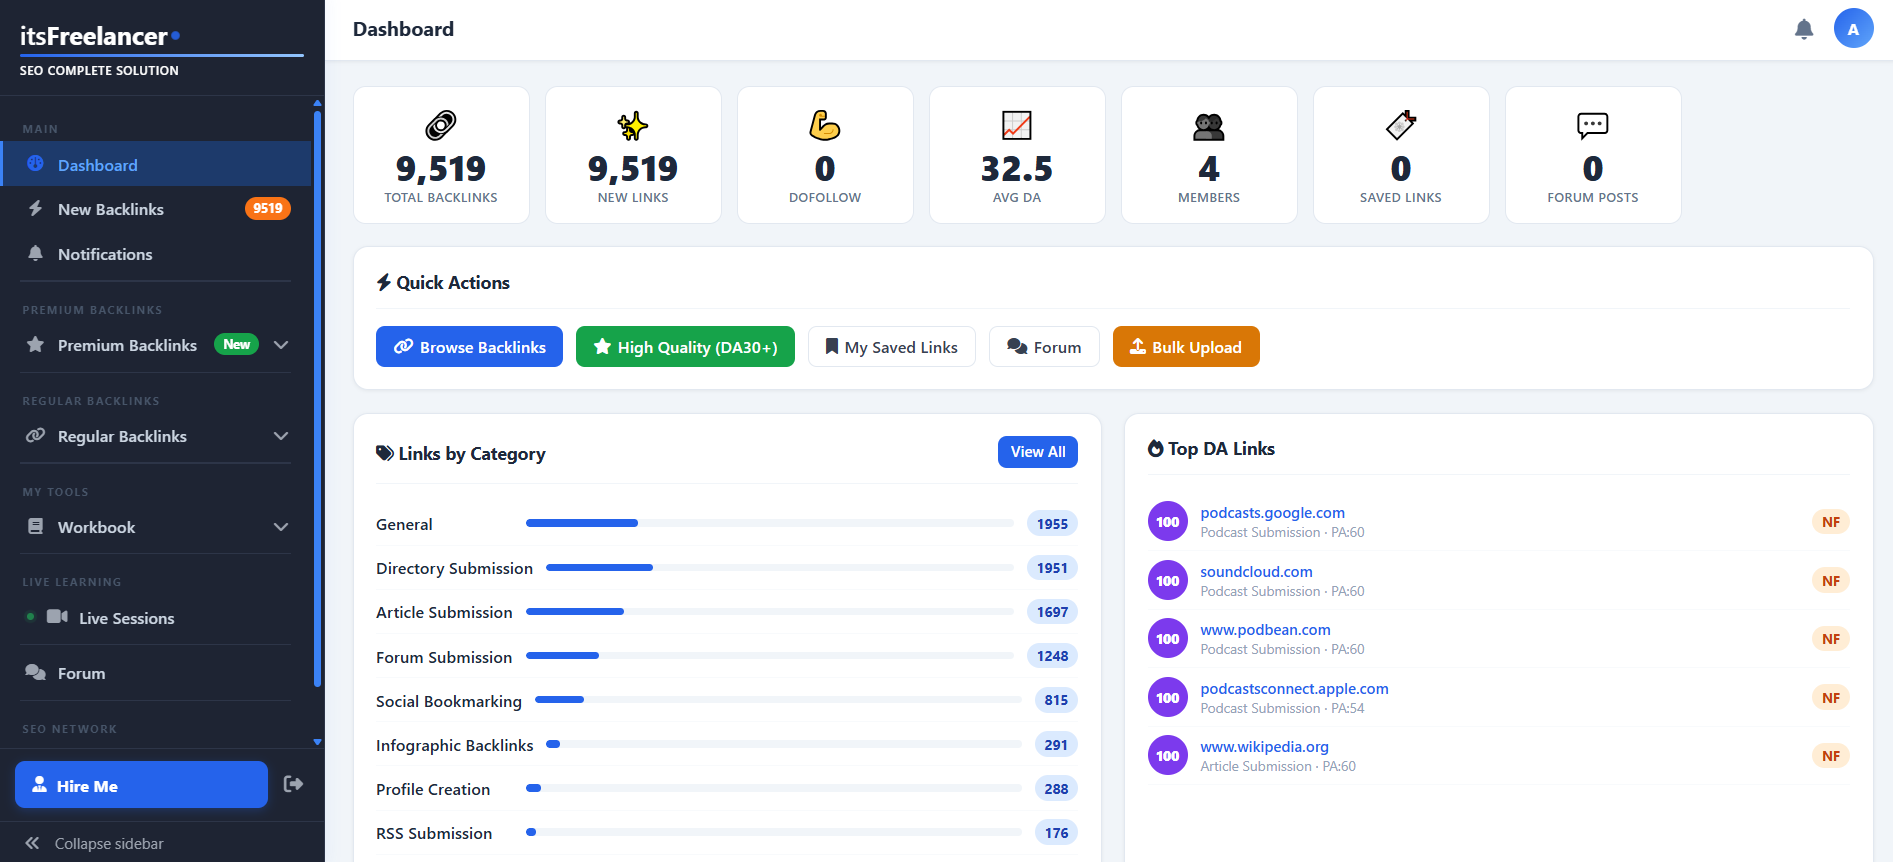Viewport: 1893px width, 862px height.
Task: Open the soundcloud.com link
Action: [1256, 572]
